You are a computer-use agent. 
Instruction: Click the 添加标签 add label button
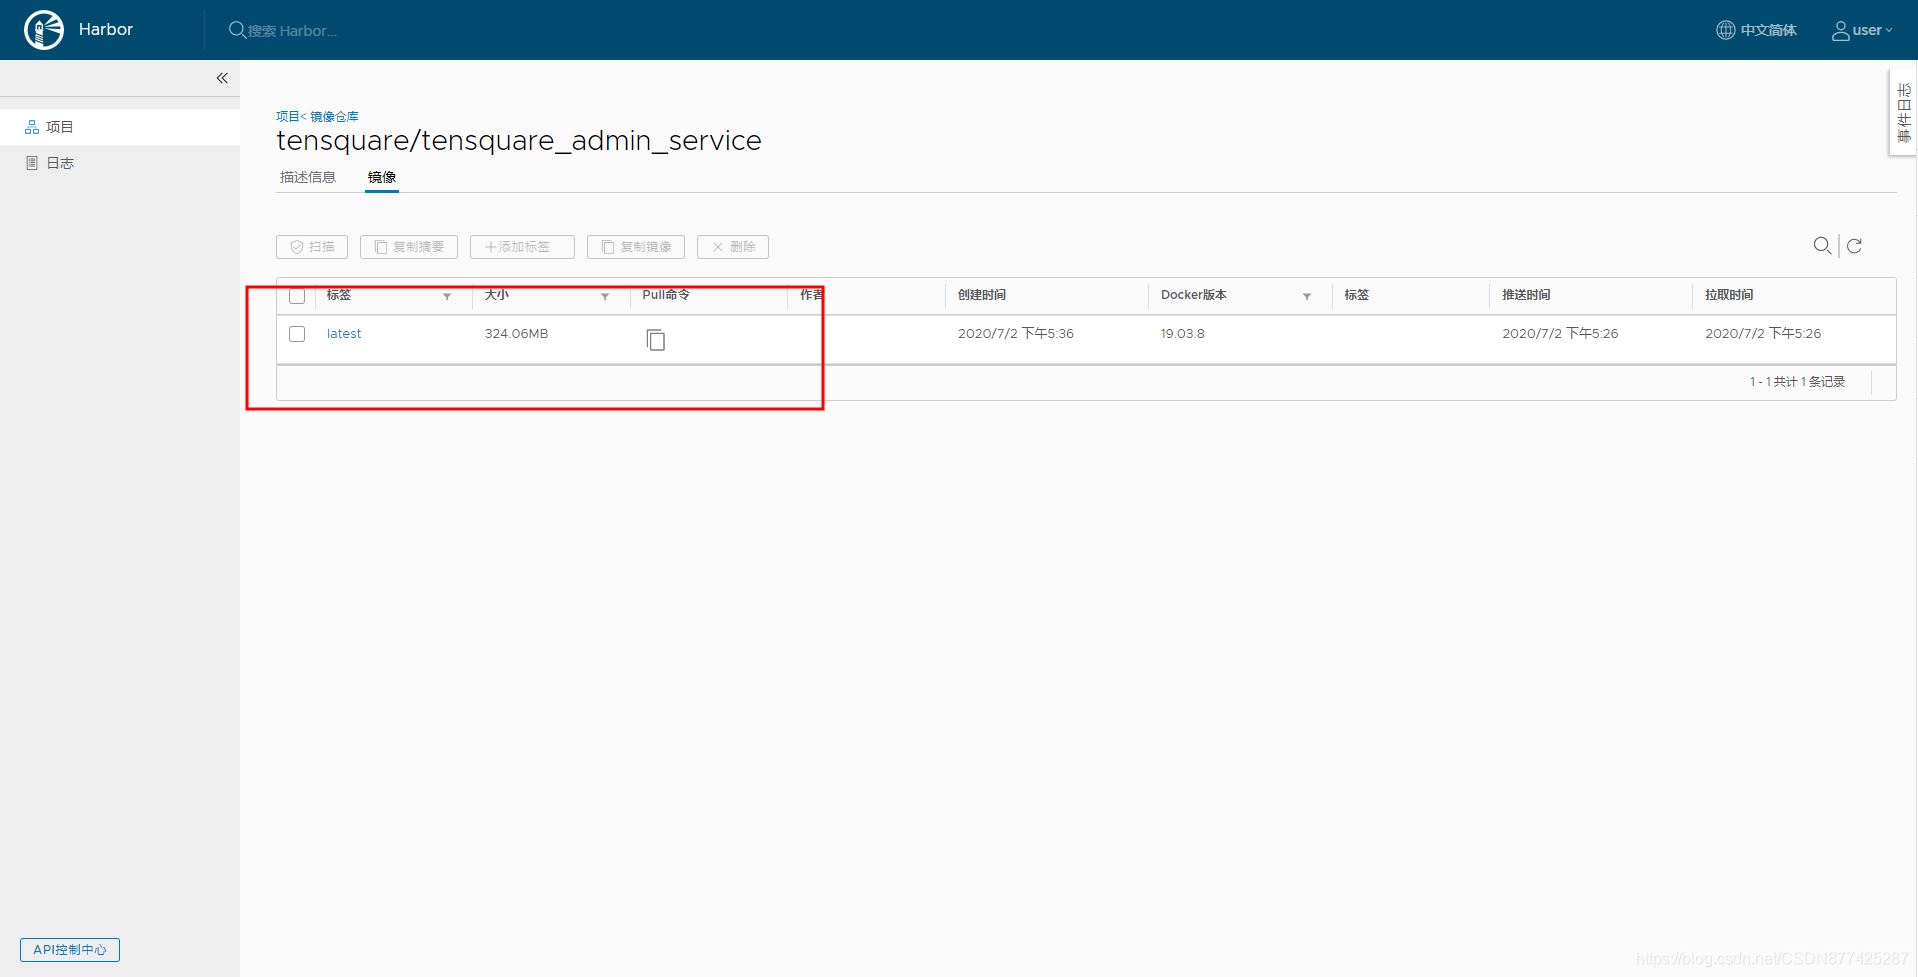(522, 247)
